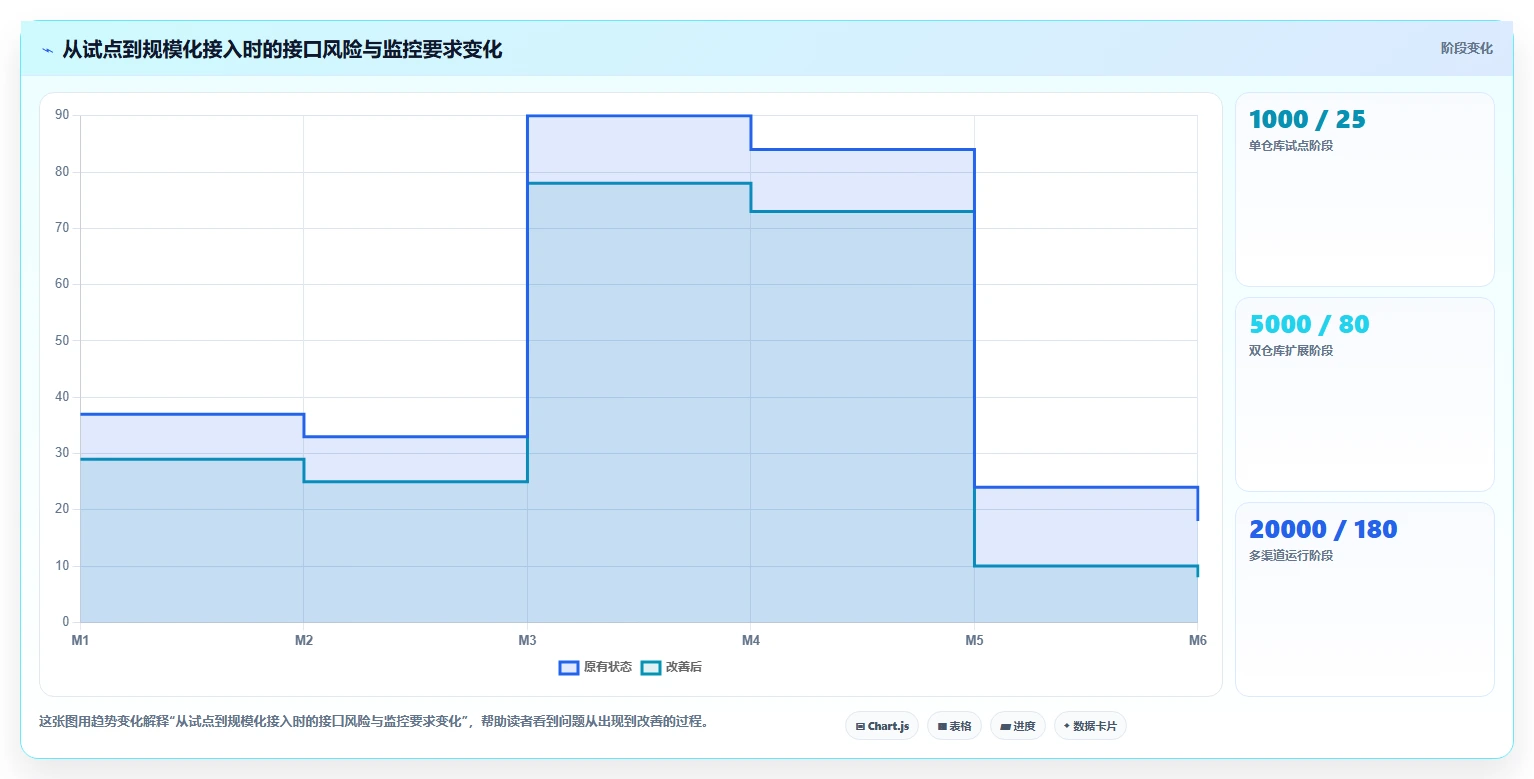Select the 表格 tag
The image size is (1534, 779).
pos(954,726)
